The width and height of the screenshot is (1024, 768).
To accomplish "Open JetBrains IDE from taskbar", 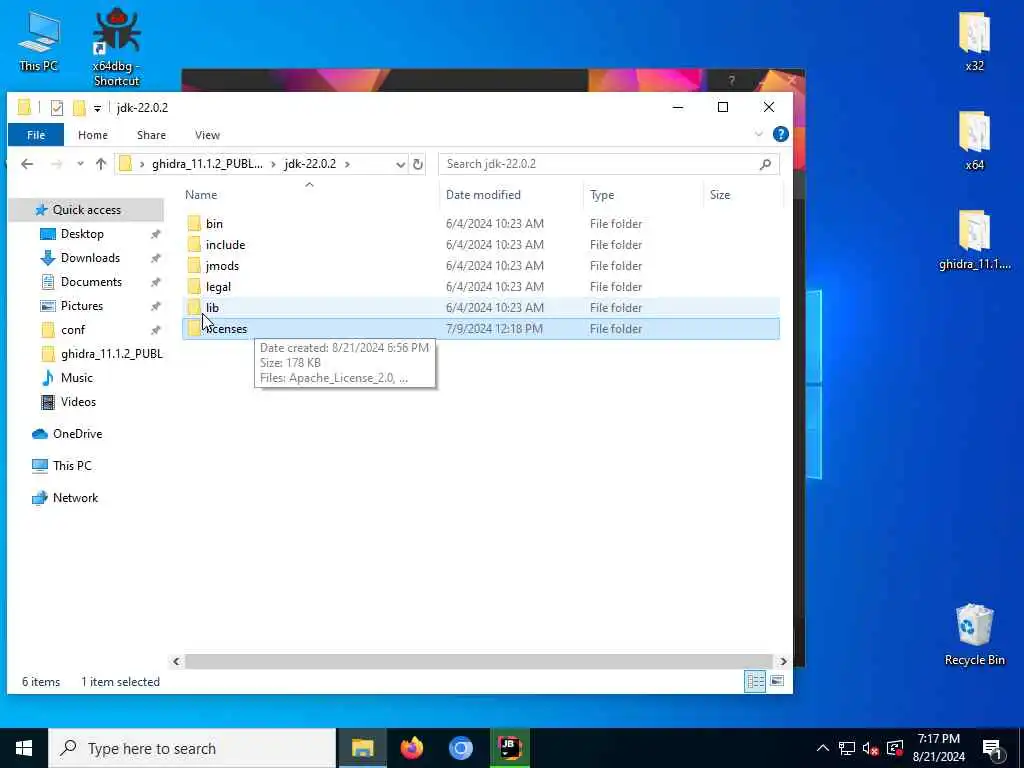I will click(509, 748).
